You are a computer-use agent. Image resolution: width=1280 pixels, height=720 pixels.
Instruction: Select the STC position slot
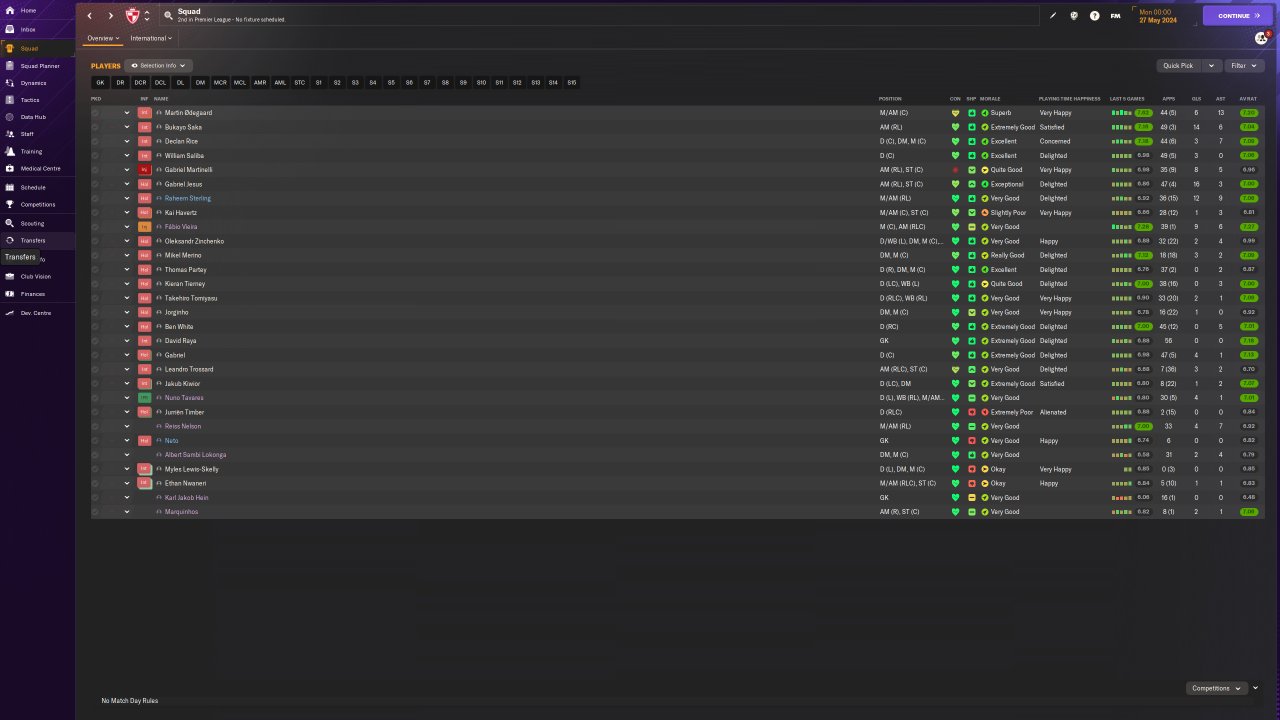click(x=300, y=83)
